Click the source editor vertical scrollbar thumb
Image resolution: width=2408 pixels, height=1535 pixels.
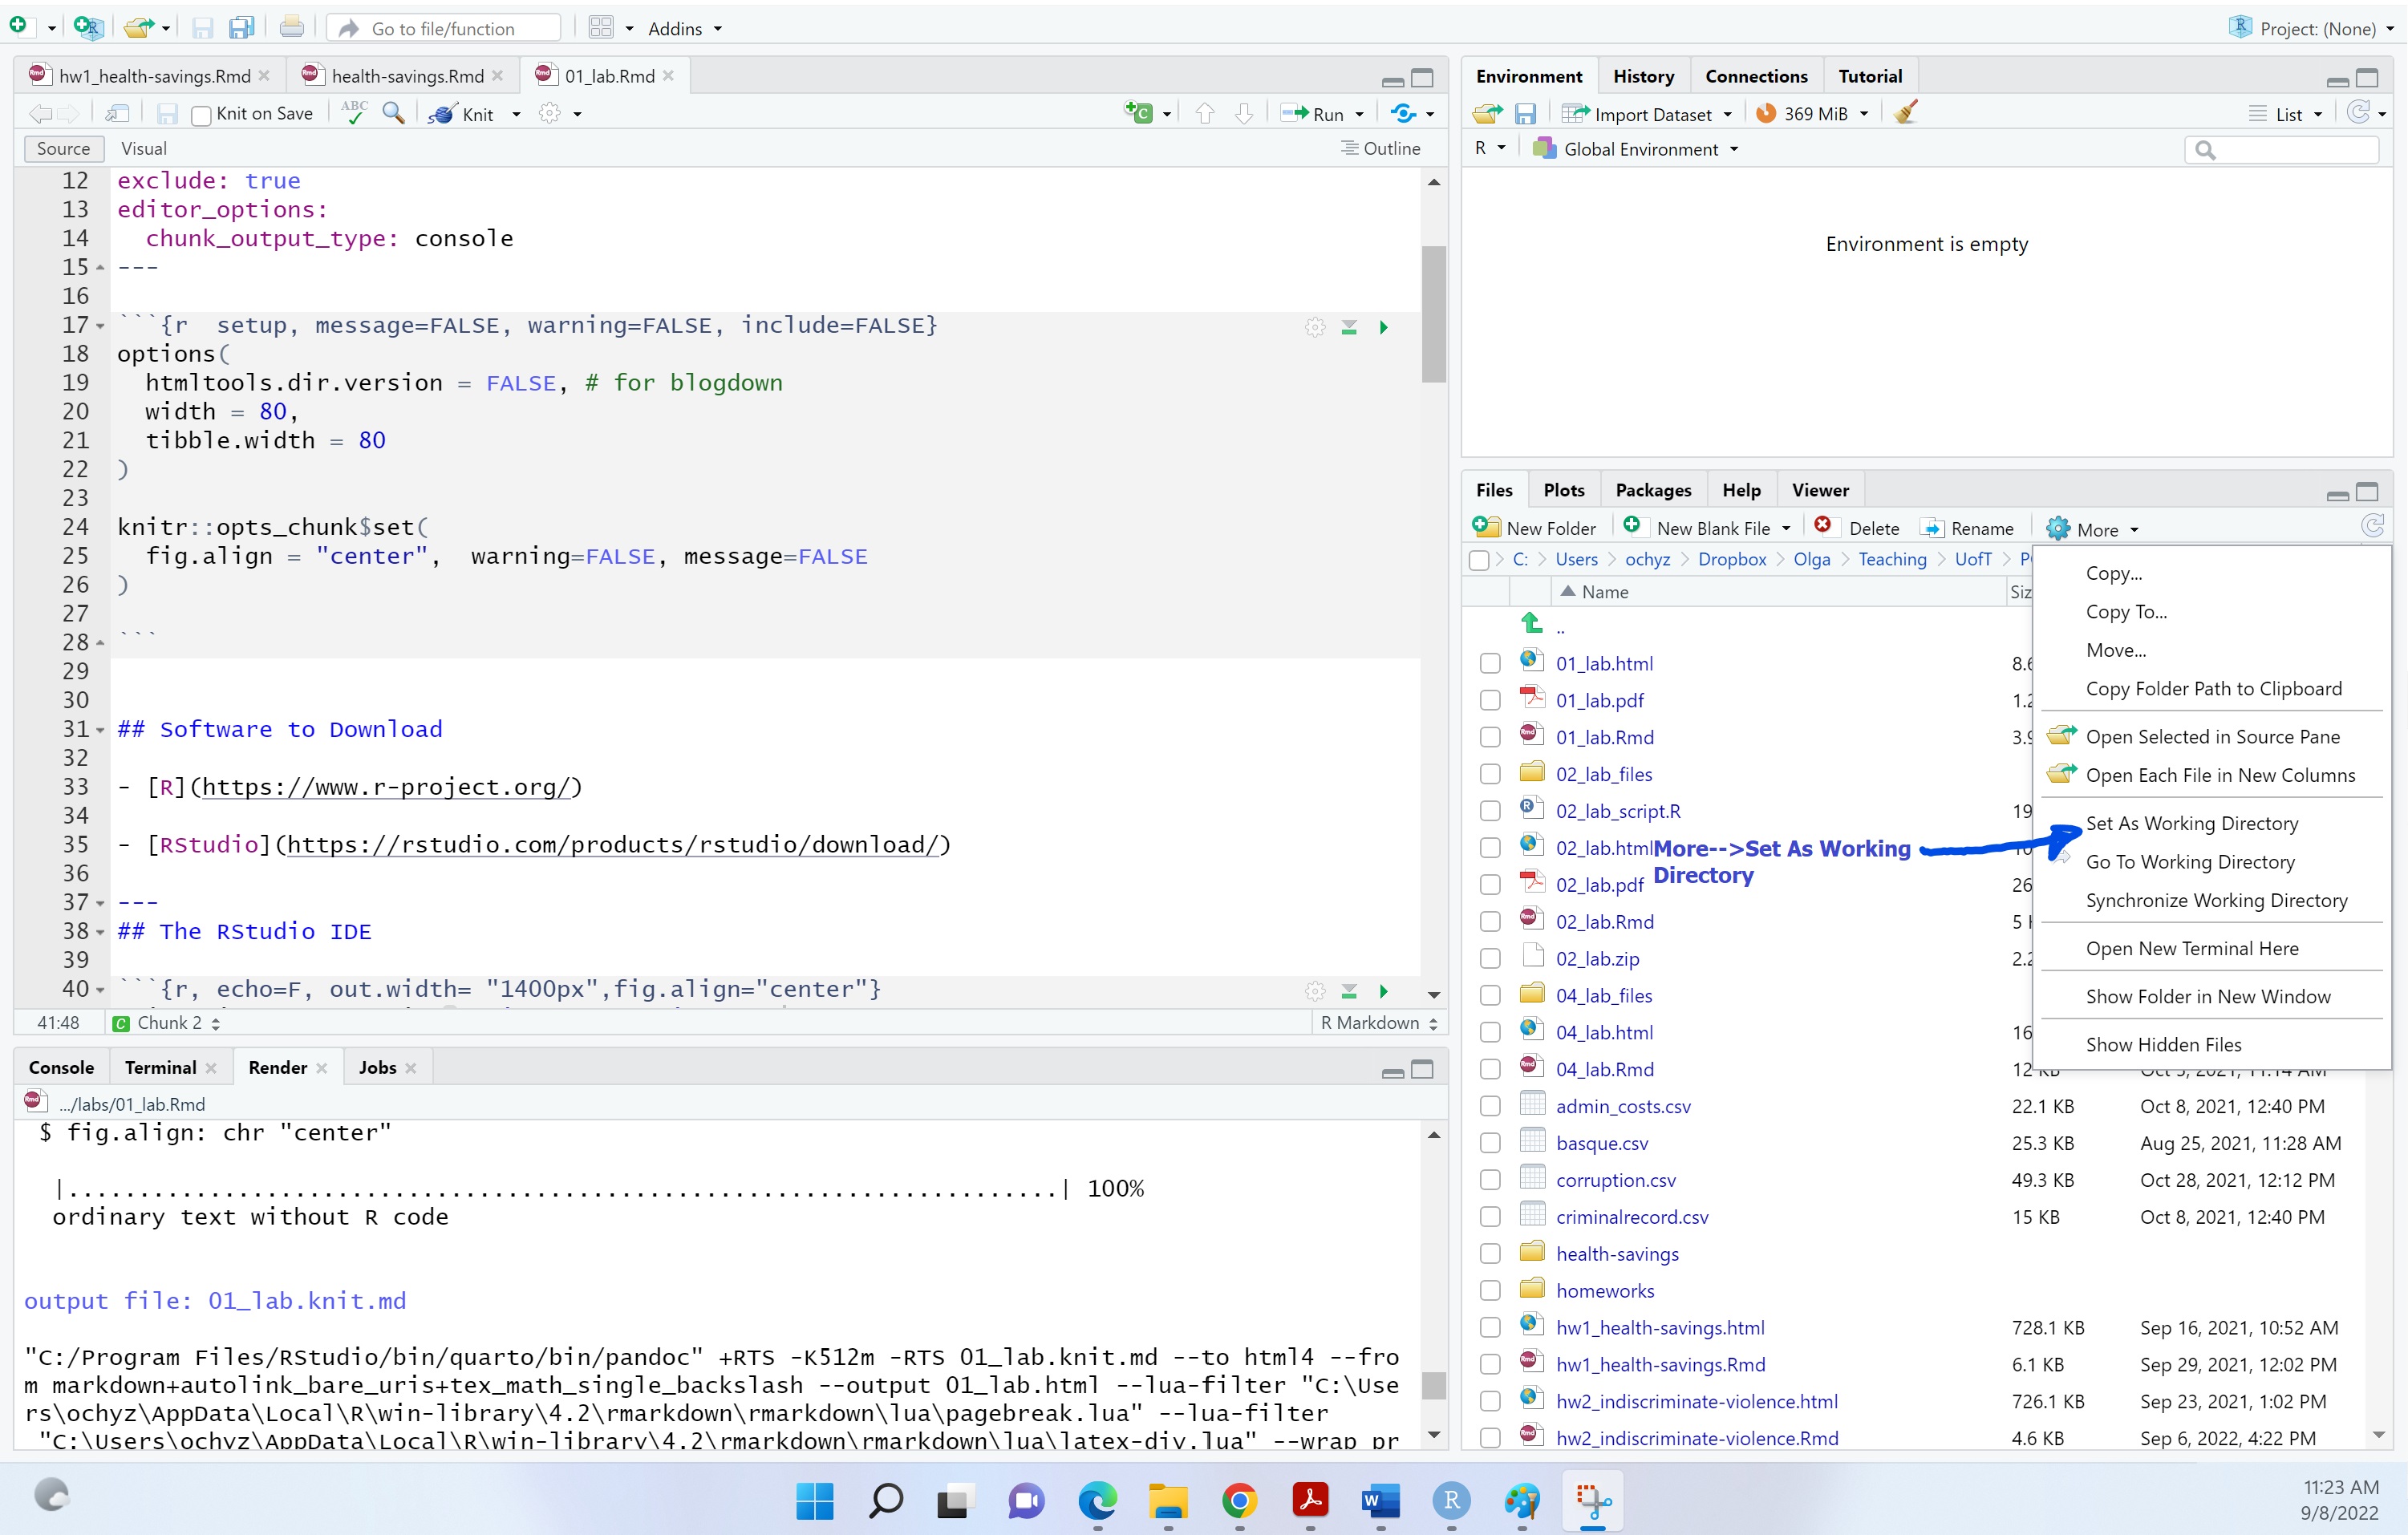1433,314
